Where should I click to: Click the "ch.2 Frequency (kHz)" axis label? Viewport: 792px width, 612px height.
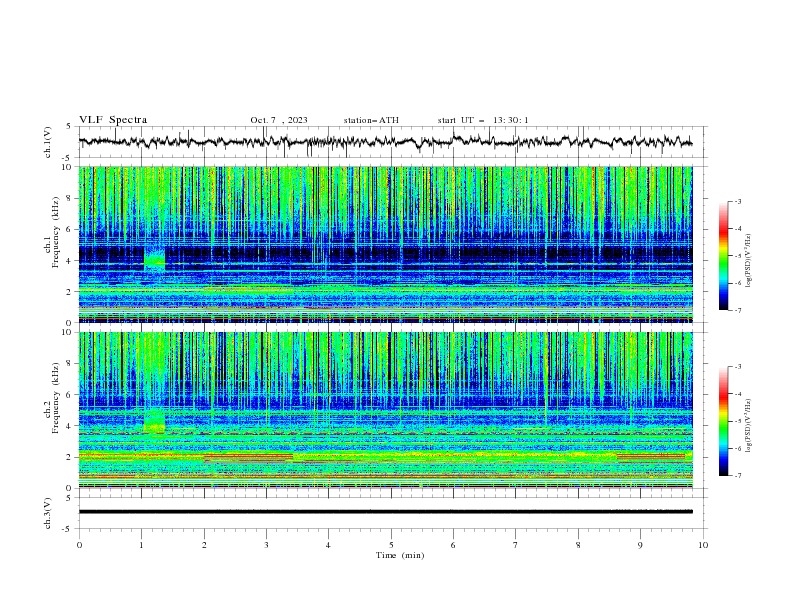[51, 398]
